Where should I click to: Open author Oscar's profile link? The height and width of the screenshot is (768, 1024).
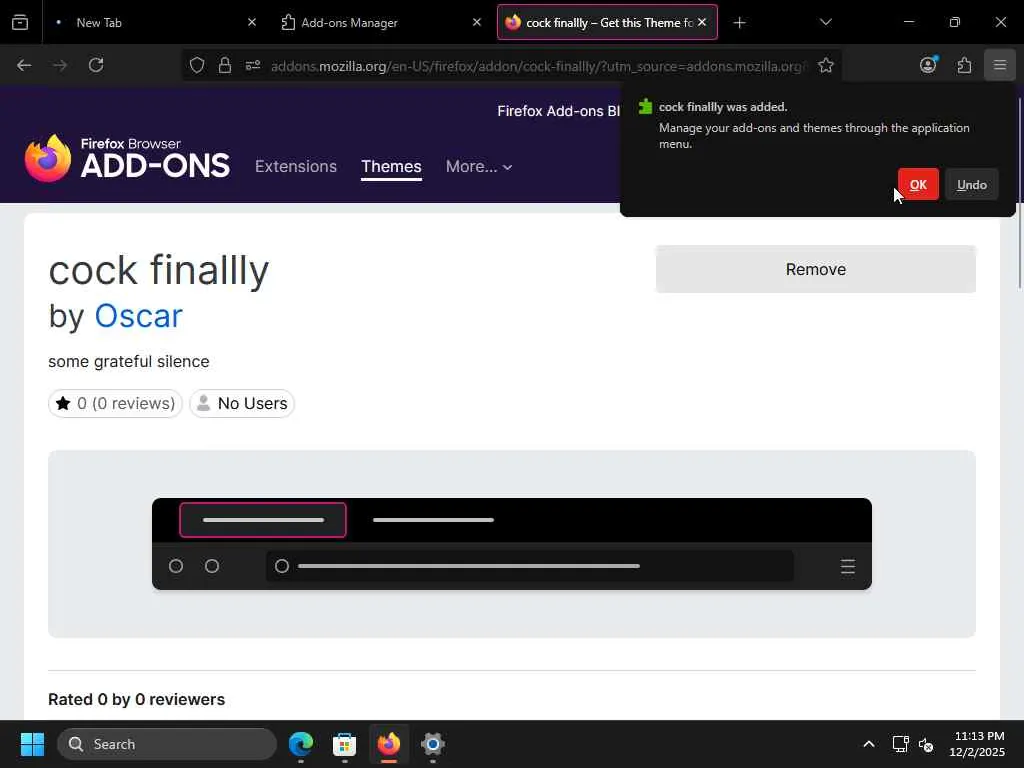(138, 316)
